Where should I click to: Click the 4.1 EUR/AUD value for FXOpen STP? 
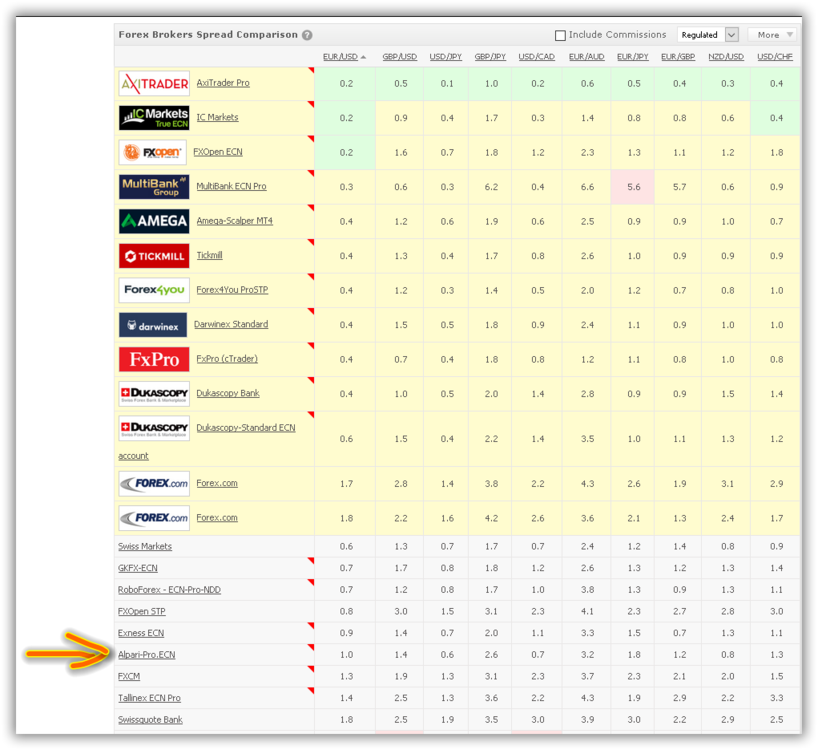(587, 611)
